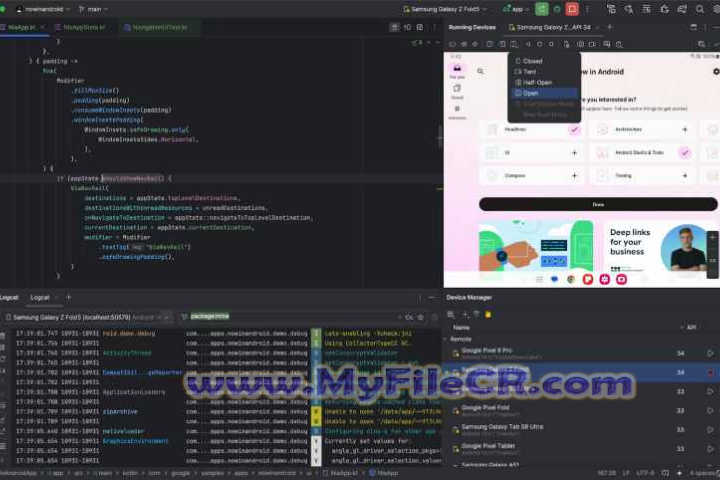Screen dimensions: 720x480
Task: Open the main branch dropdown
Action: point(93,9)
